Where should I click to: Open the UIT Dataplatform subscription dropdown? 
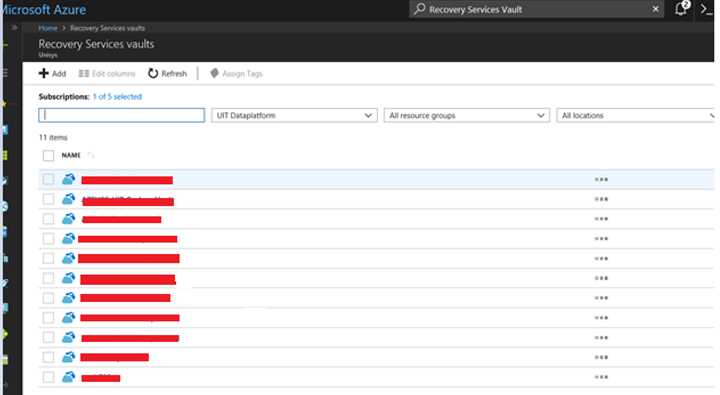(294, 115)
